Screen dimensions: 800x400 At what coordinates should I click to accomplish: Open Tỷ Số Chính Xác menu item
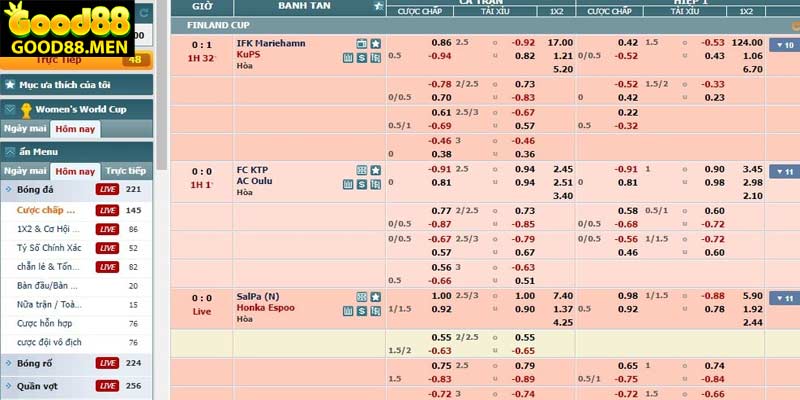point(49,248)
